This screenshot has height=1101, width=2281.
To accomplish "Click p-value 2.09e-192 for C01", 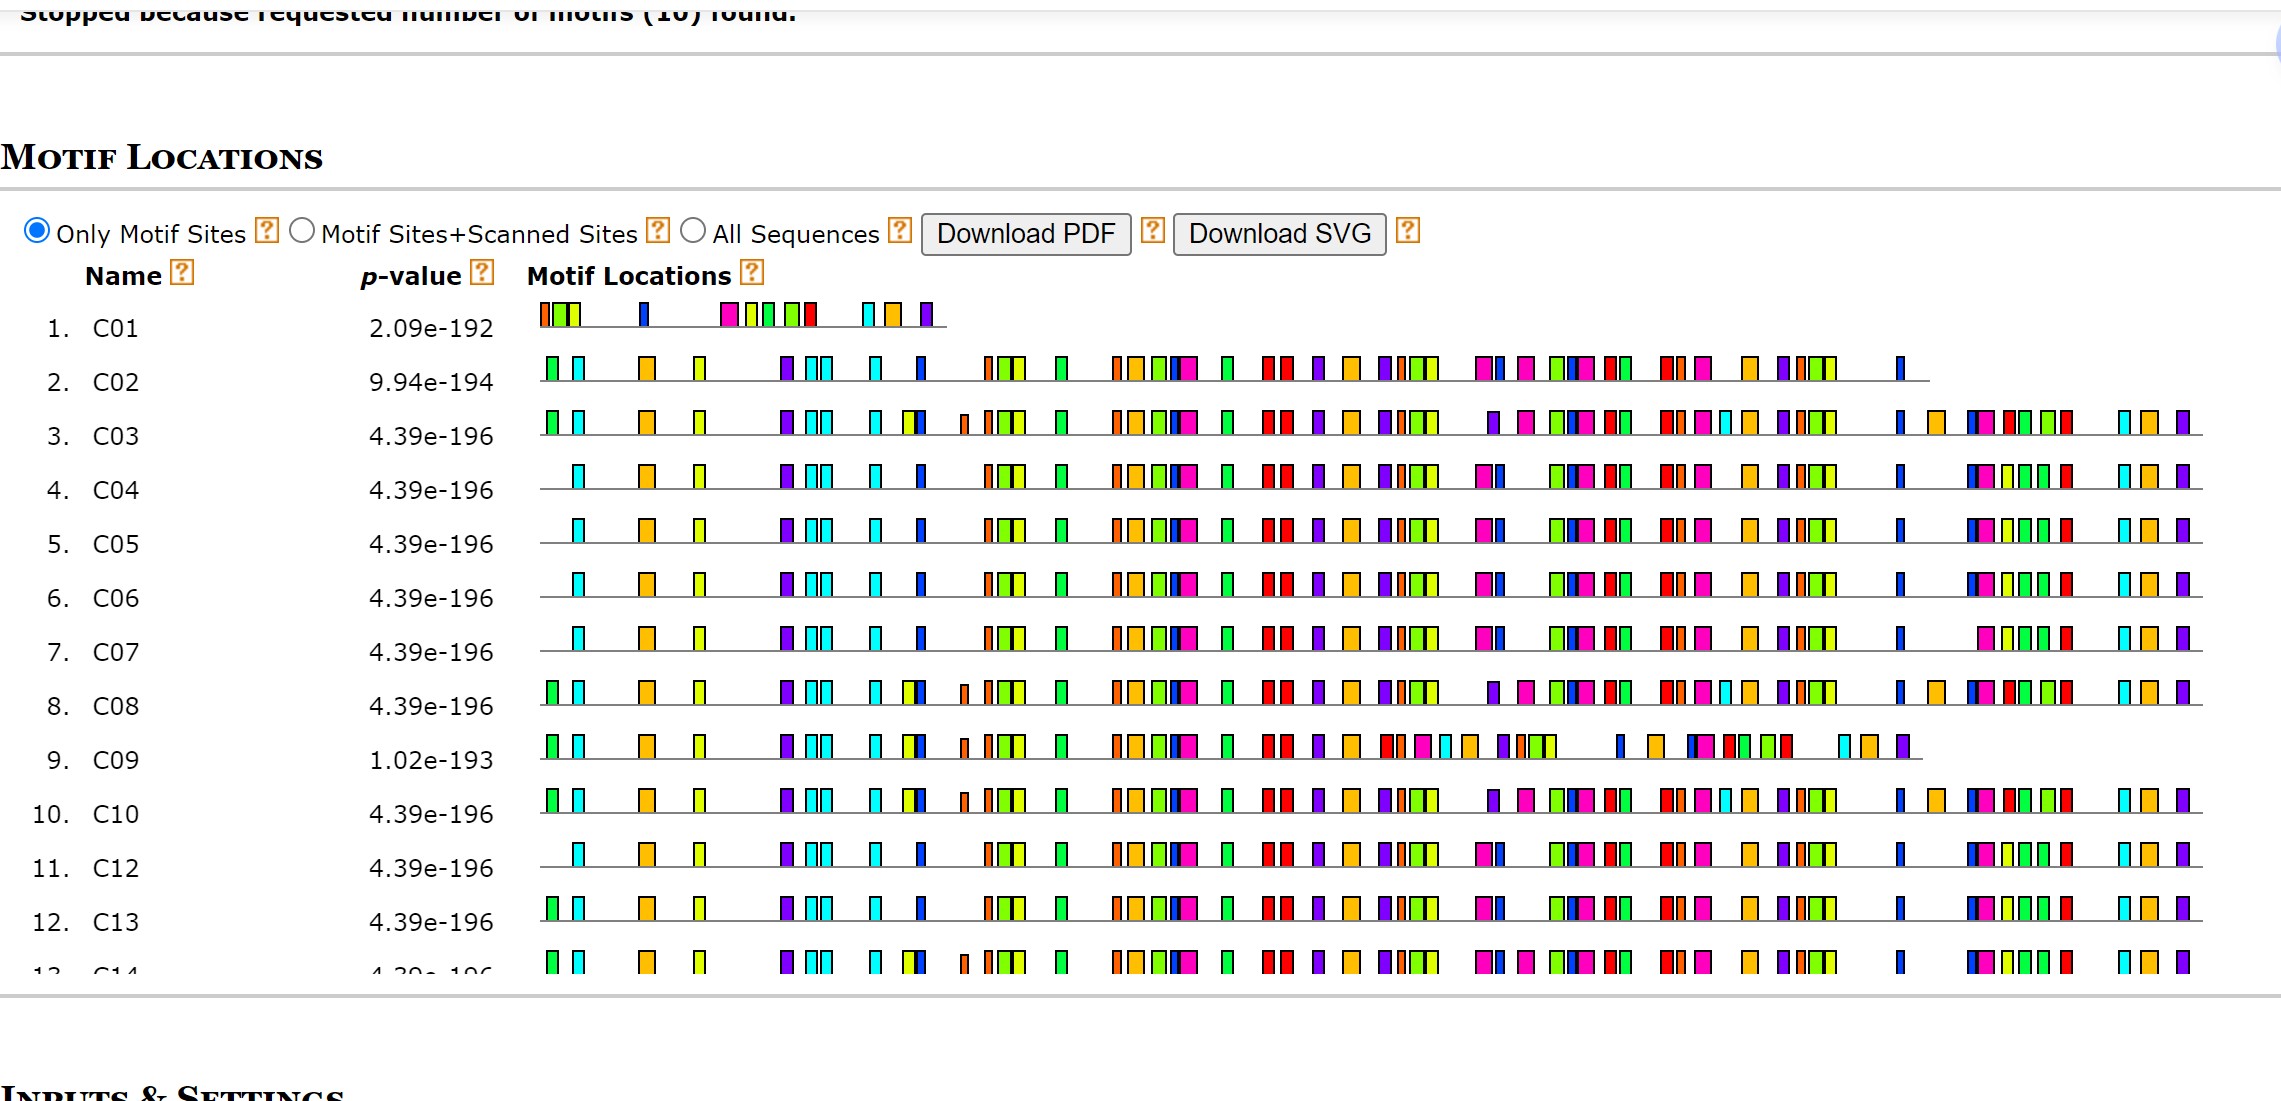I will 431,329.
